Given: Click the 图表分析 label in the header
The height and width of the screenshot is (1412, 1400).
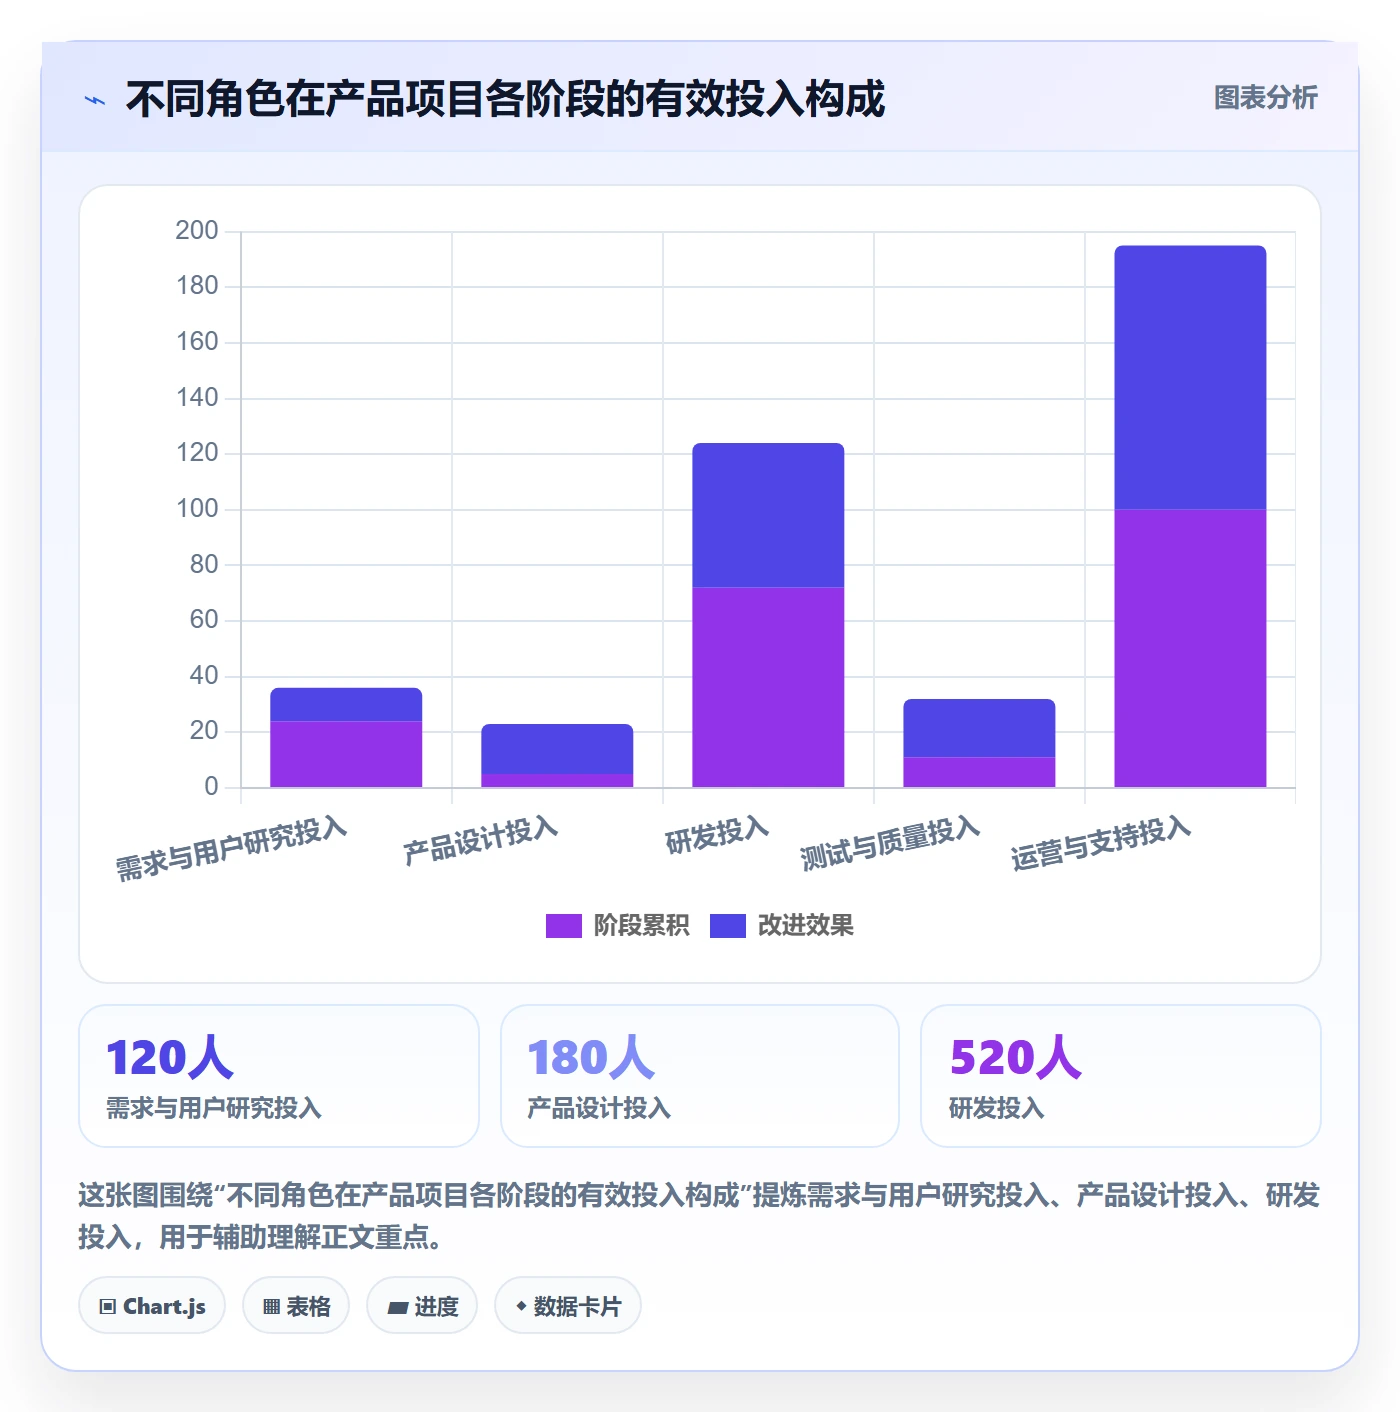Looking at the screenshot, I should click(x=1265, y=98).
